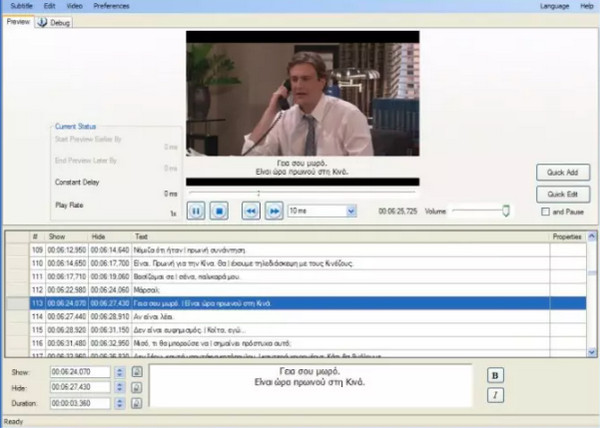Pause the video playback
Image resolution: width=600 pixels, height=428 pixels.
pos(196,211)
